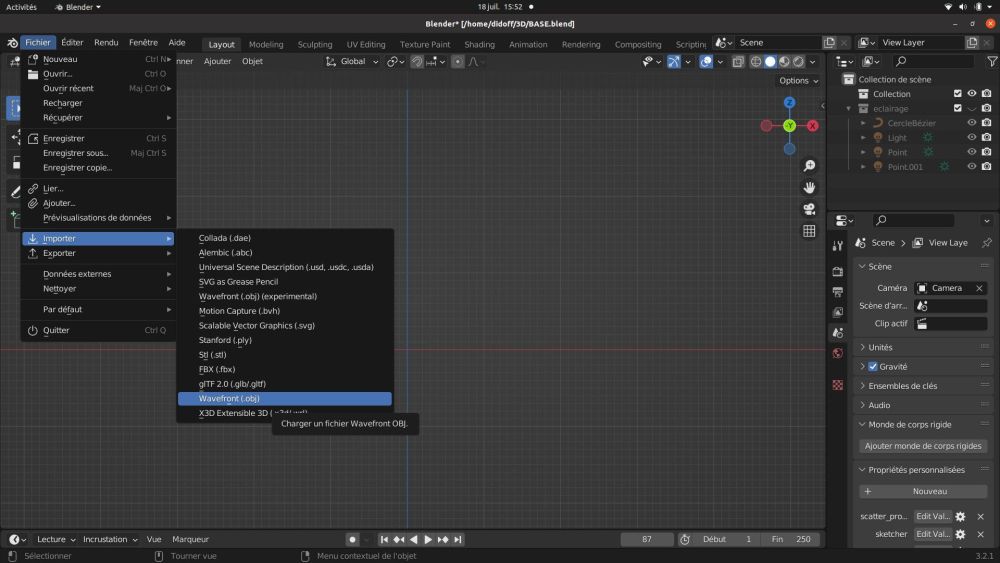Toggle the Gravité checkbox
Viewport: 1000px width, 563px height.
873,367
